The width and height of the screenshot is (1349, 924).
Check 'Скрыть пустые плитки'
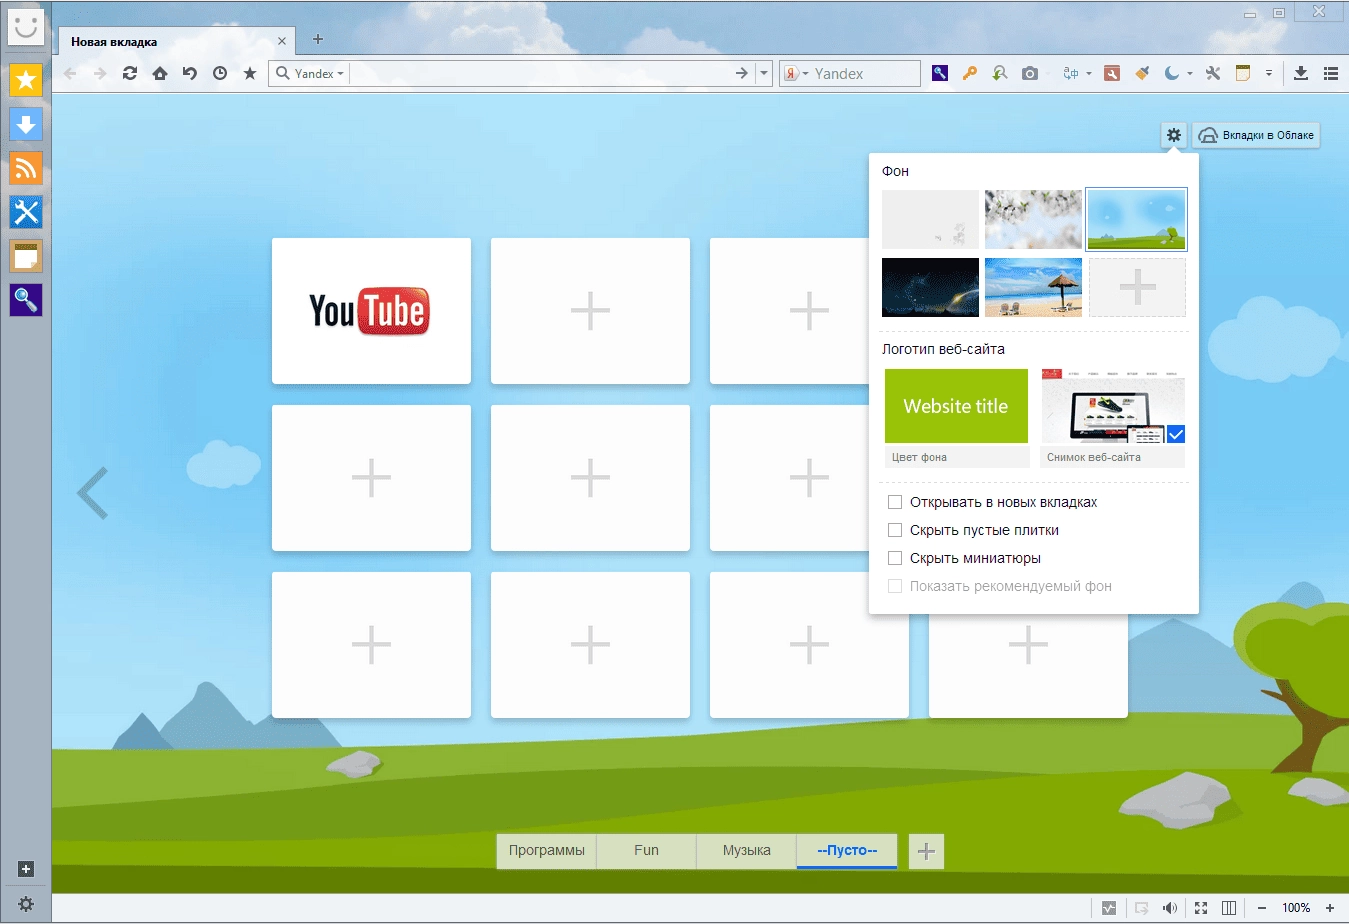click(x=895, y=530)
